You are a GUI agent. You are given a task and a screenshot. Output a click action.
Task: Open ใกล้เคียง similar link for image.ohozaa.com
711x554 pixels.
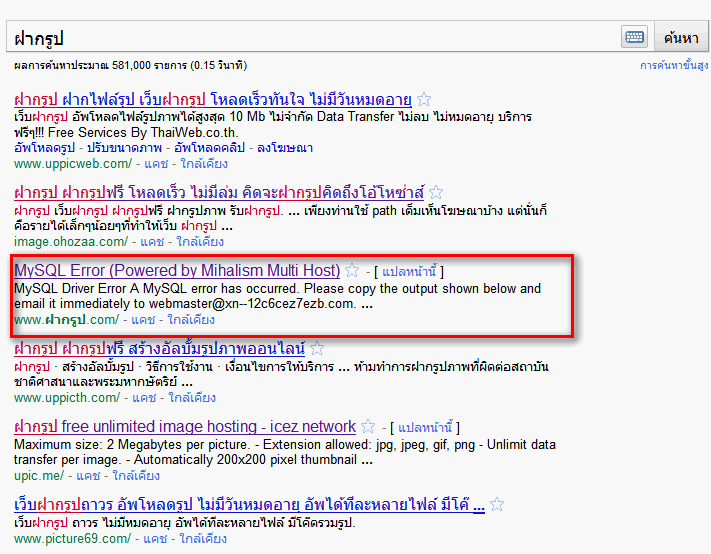tap(200, 242)
